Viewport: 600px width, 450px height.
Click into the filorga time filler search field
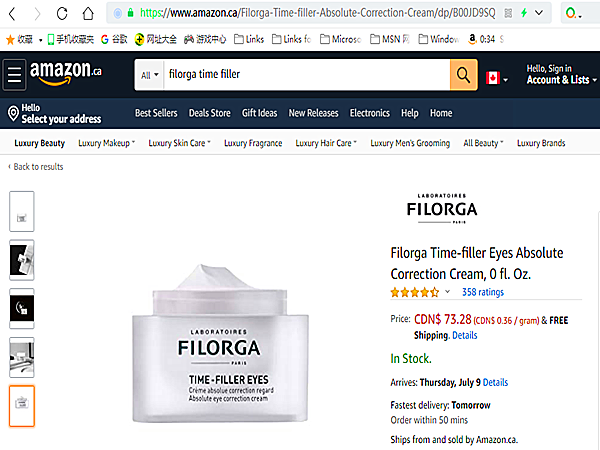307,75
